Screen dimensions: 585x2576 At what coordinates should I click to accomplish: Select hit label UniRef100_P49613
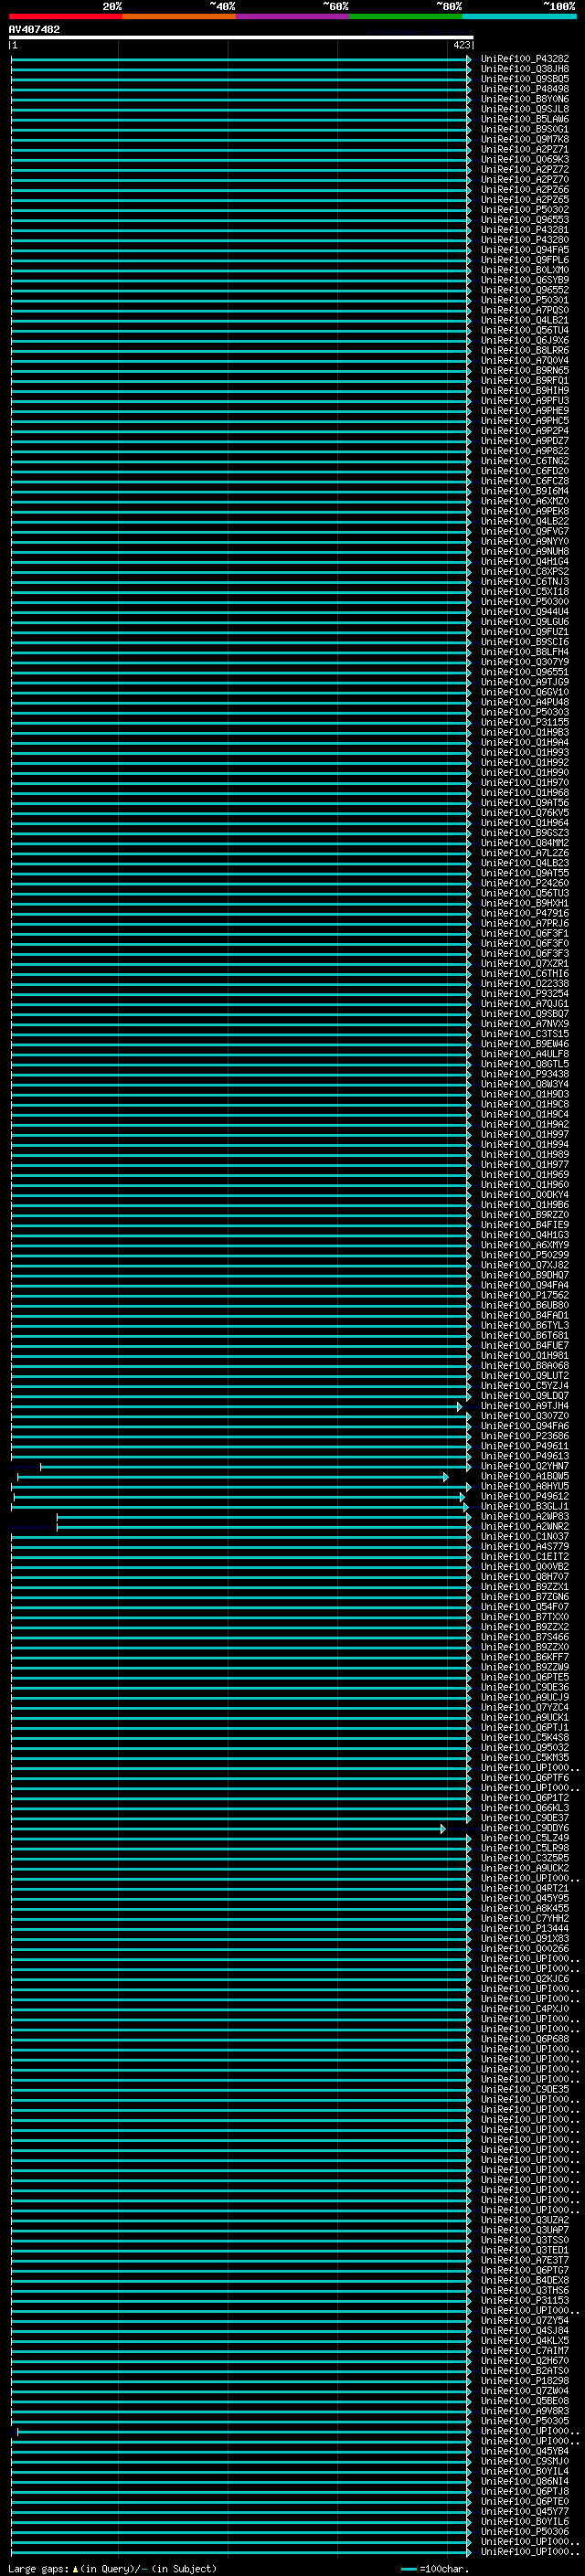pos(524,1456)
